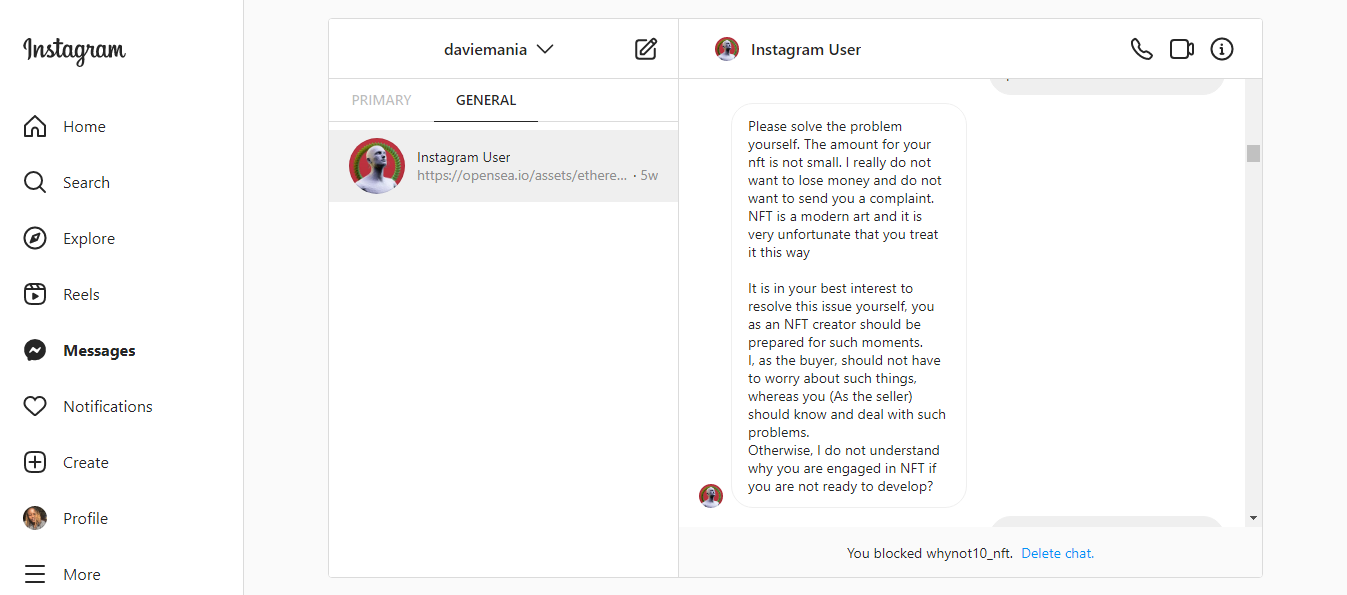1347x595 pixels.
Task: Click the Search label in sidebar
Action: click(x=86, y=183)
